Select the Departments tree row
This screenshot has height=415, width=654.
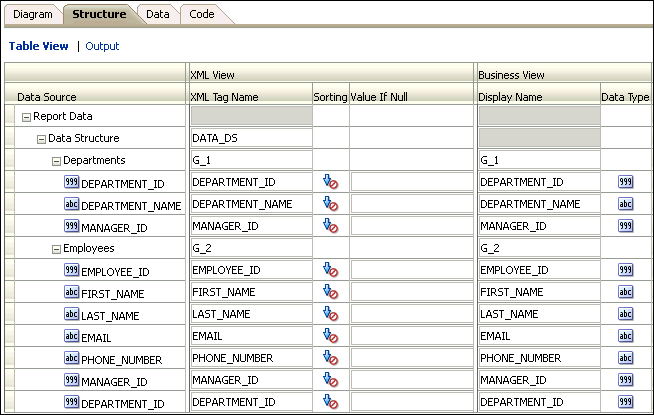tap(94, 160)
